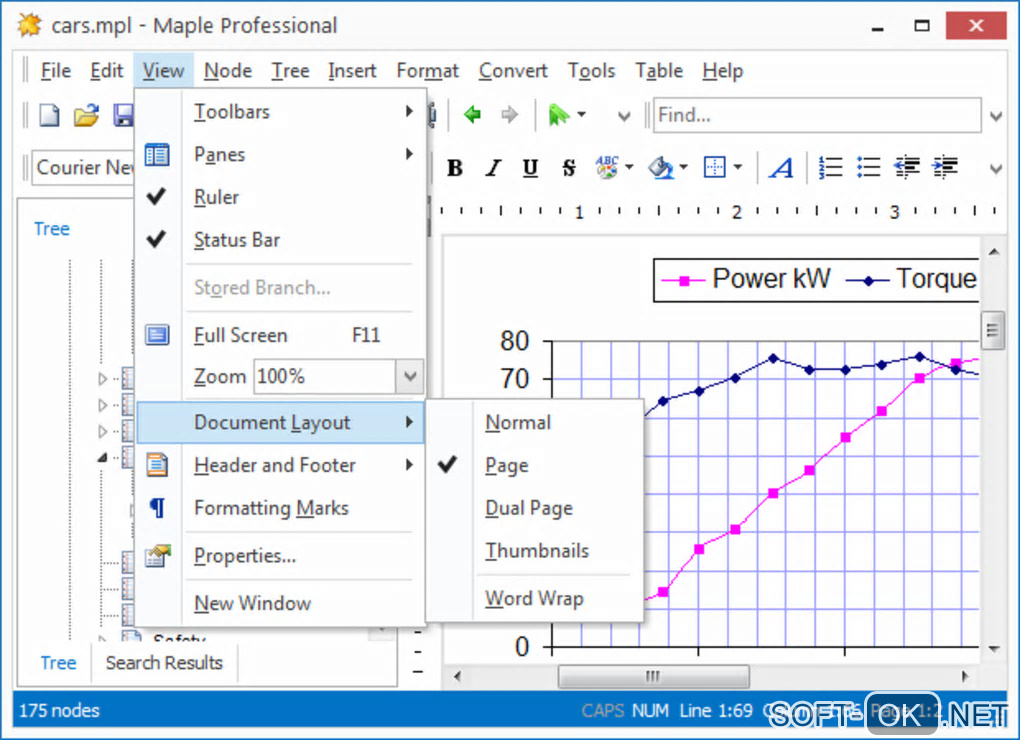Image resolution: width=1020 pixels, height=740 pixels.
Task: Open the borders dropdown arrow
Action: (738, 167)
